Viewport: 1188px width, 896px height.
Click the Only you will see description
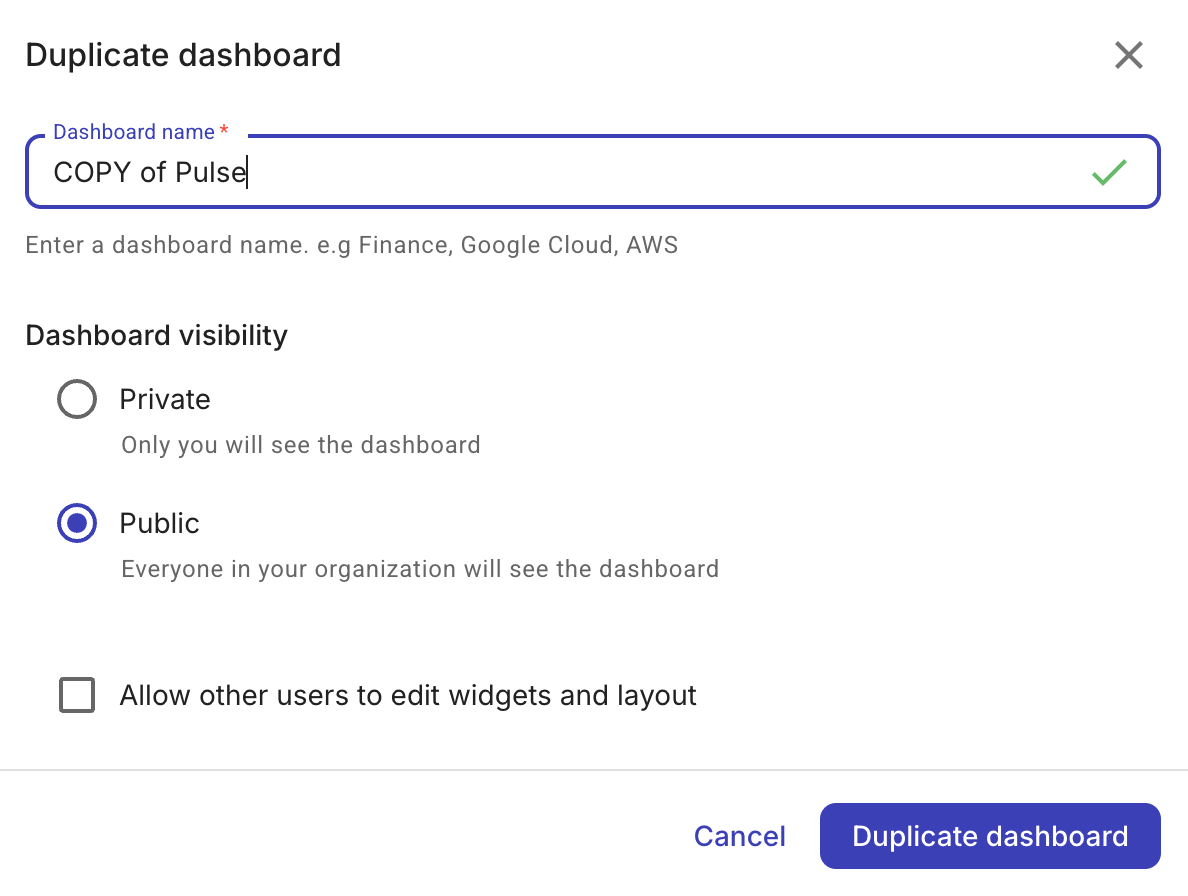click(x=300, y=445)
